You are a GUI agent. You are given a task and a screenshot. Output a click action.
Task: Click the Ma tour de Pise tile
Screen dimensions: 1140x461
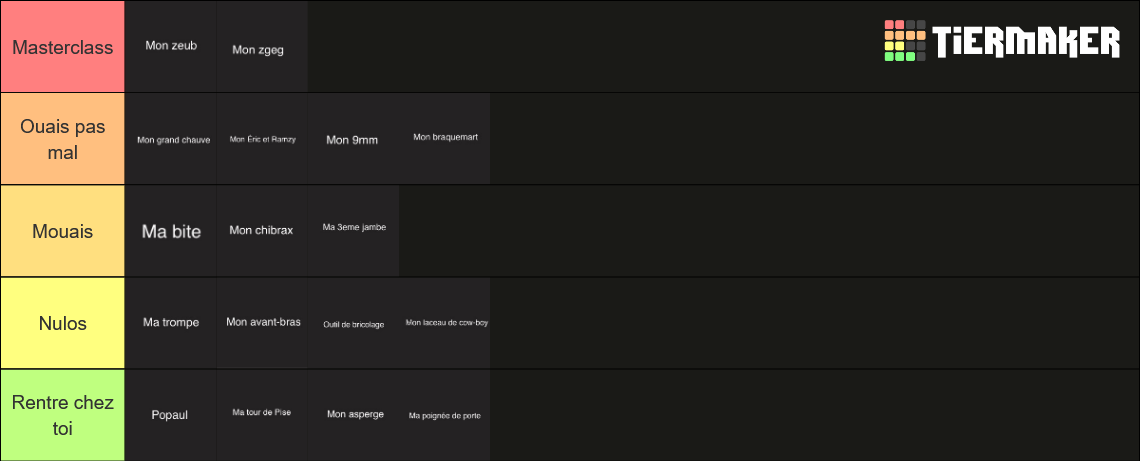262,415
